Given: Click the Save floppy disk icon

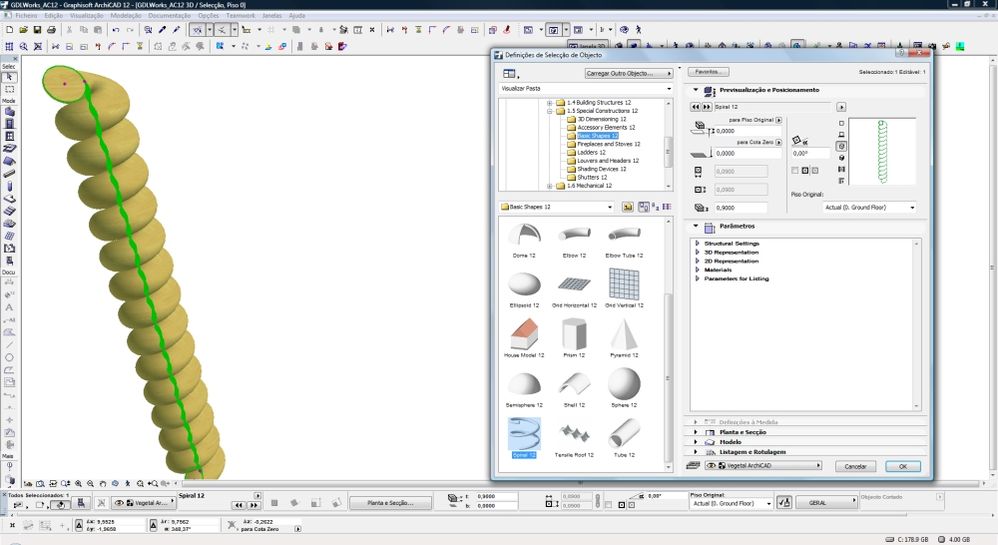Looking at the screenshot, I should point(38,29).
